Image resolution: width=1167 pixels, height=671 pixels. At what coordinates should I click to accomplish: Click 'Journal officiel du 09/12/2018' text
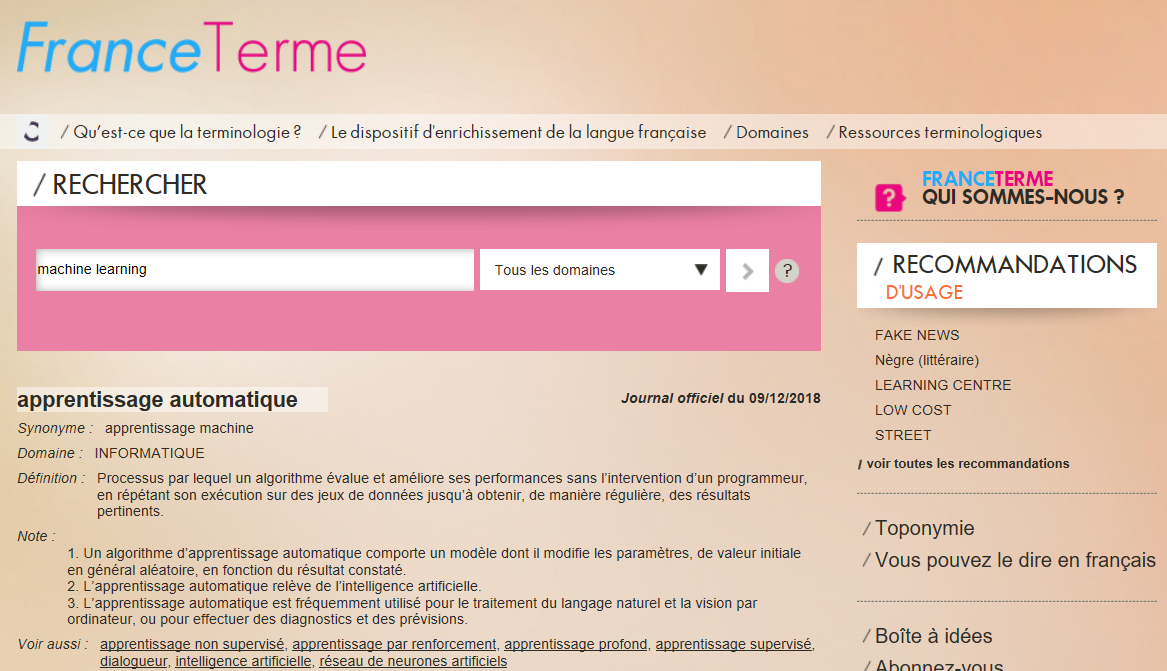pos(720,398)
